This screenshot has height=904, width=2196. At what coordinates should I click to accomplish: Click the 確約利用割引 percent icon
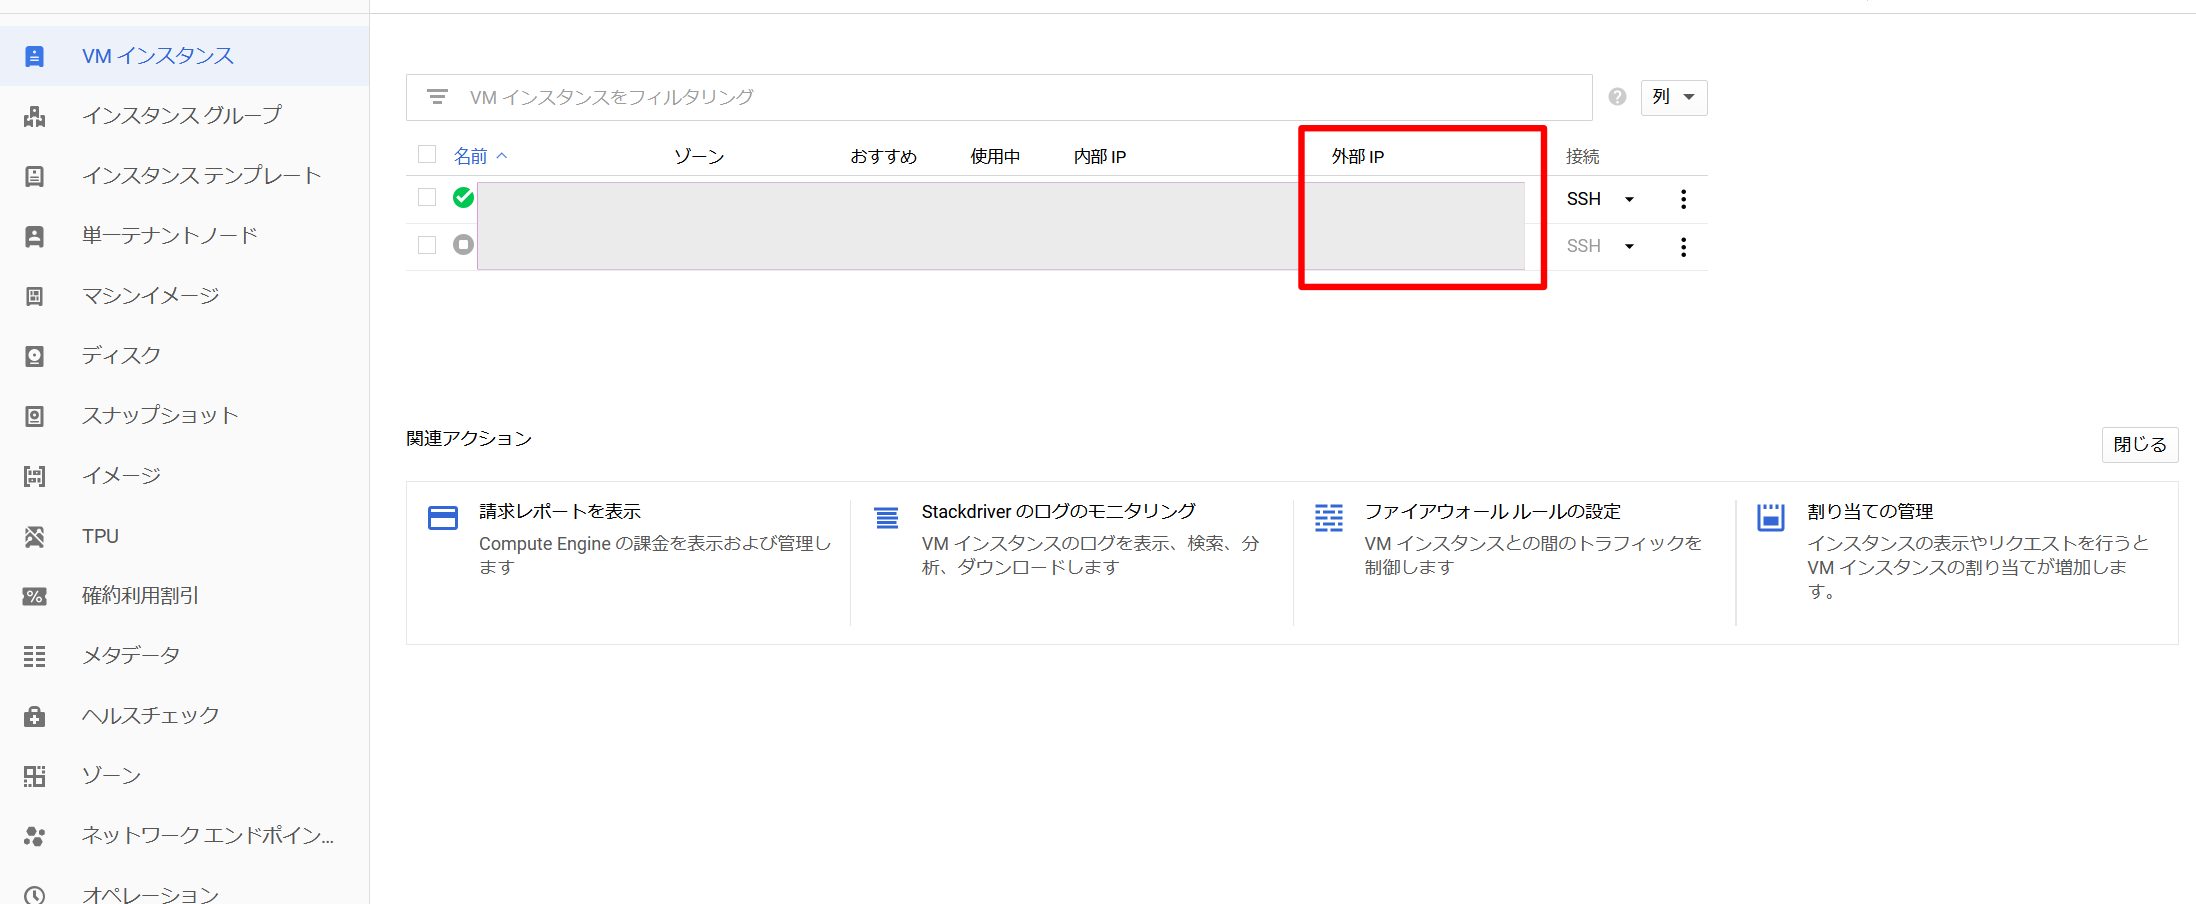coord(34,596)
